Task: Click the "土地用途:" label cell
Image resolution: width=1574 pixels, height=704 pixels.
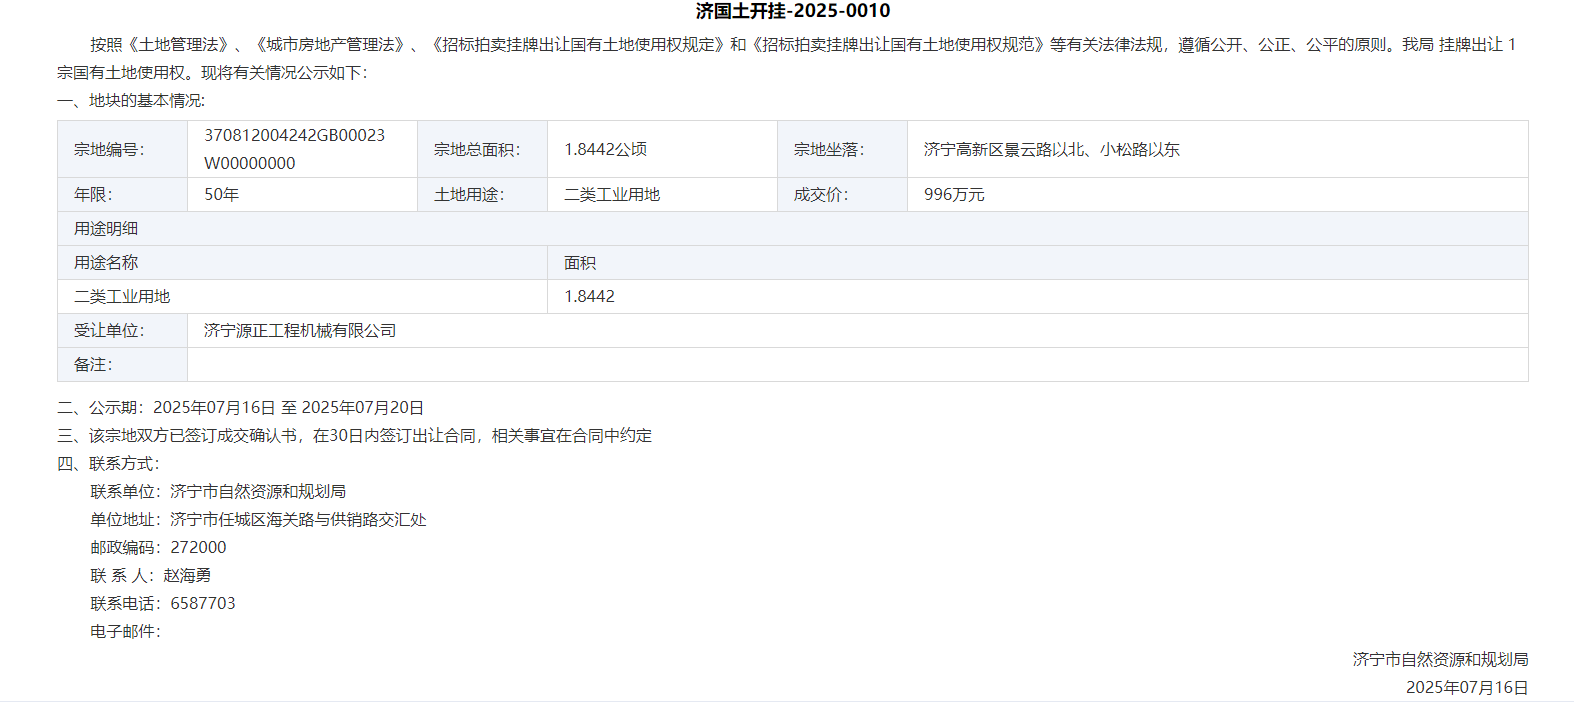Action: tap(482, 195)
